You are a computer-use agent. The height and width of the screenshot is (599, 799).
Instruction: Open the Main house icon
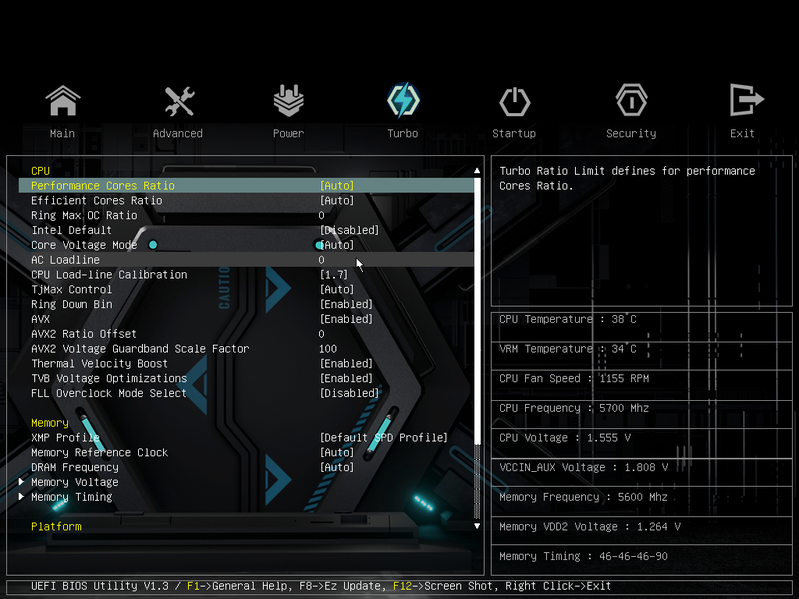(63, 100)
